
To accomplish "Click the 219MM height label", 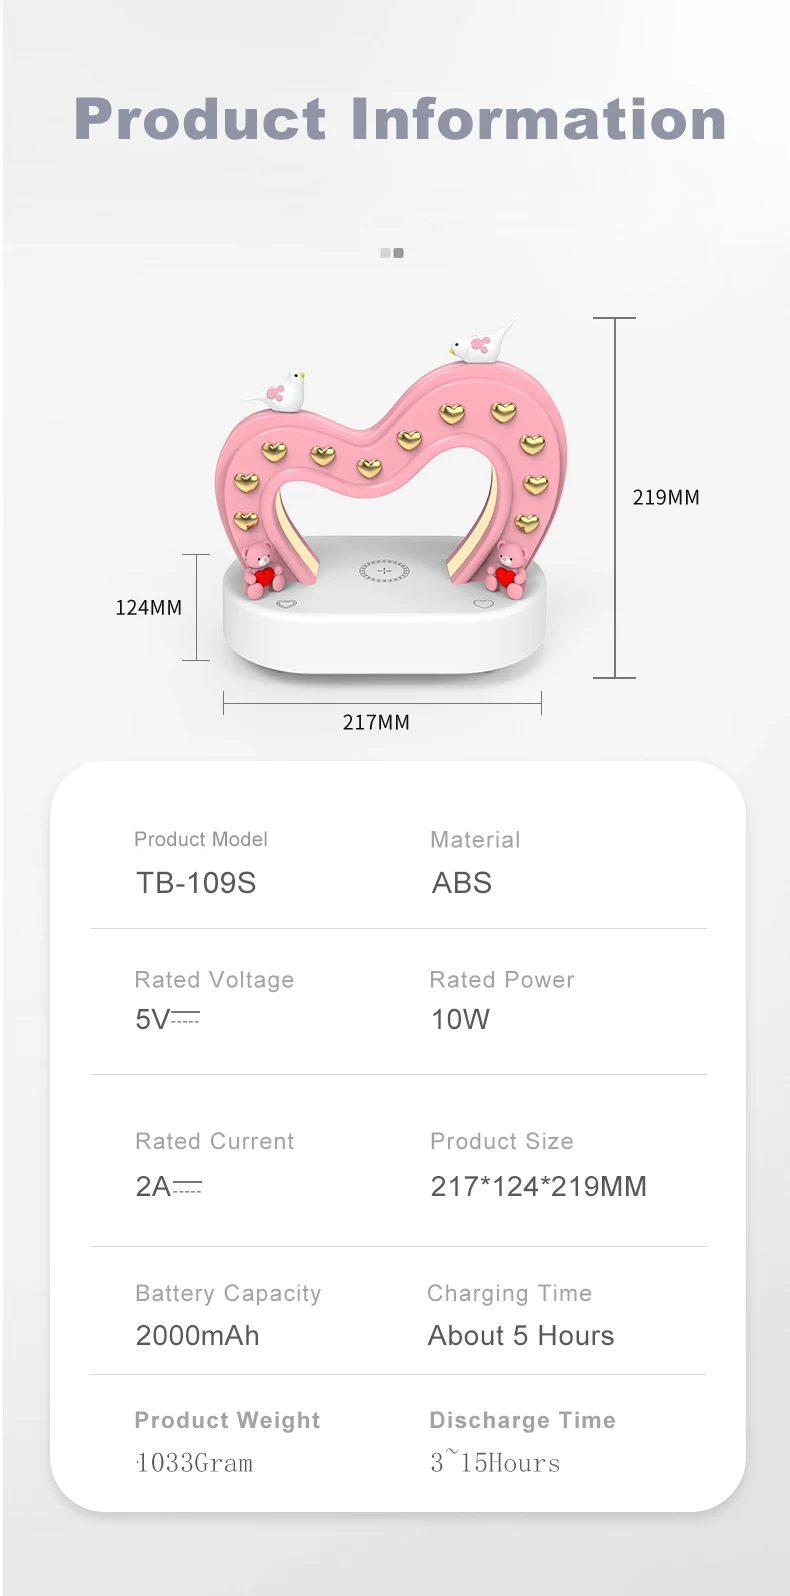I will [x=666, y=497].
